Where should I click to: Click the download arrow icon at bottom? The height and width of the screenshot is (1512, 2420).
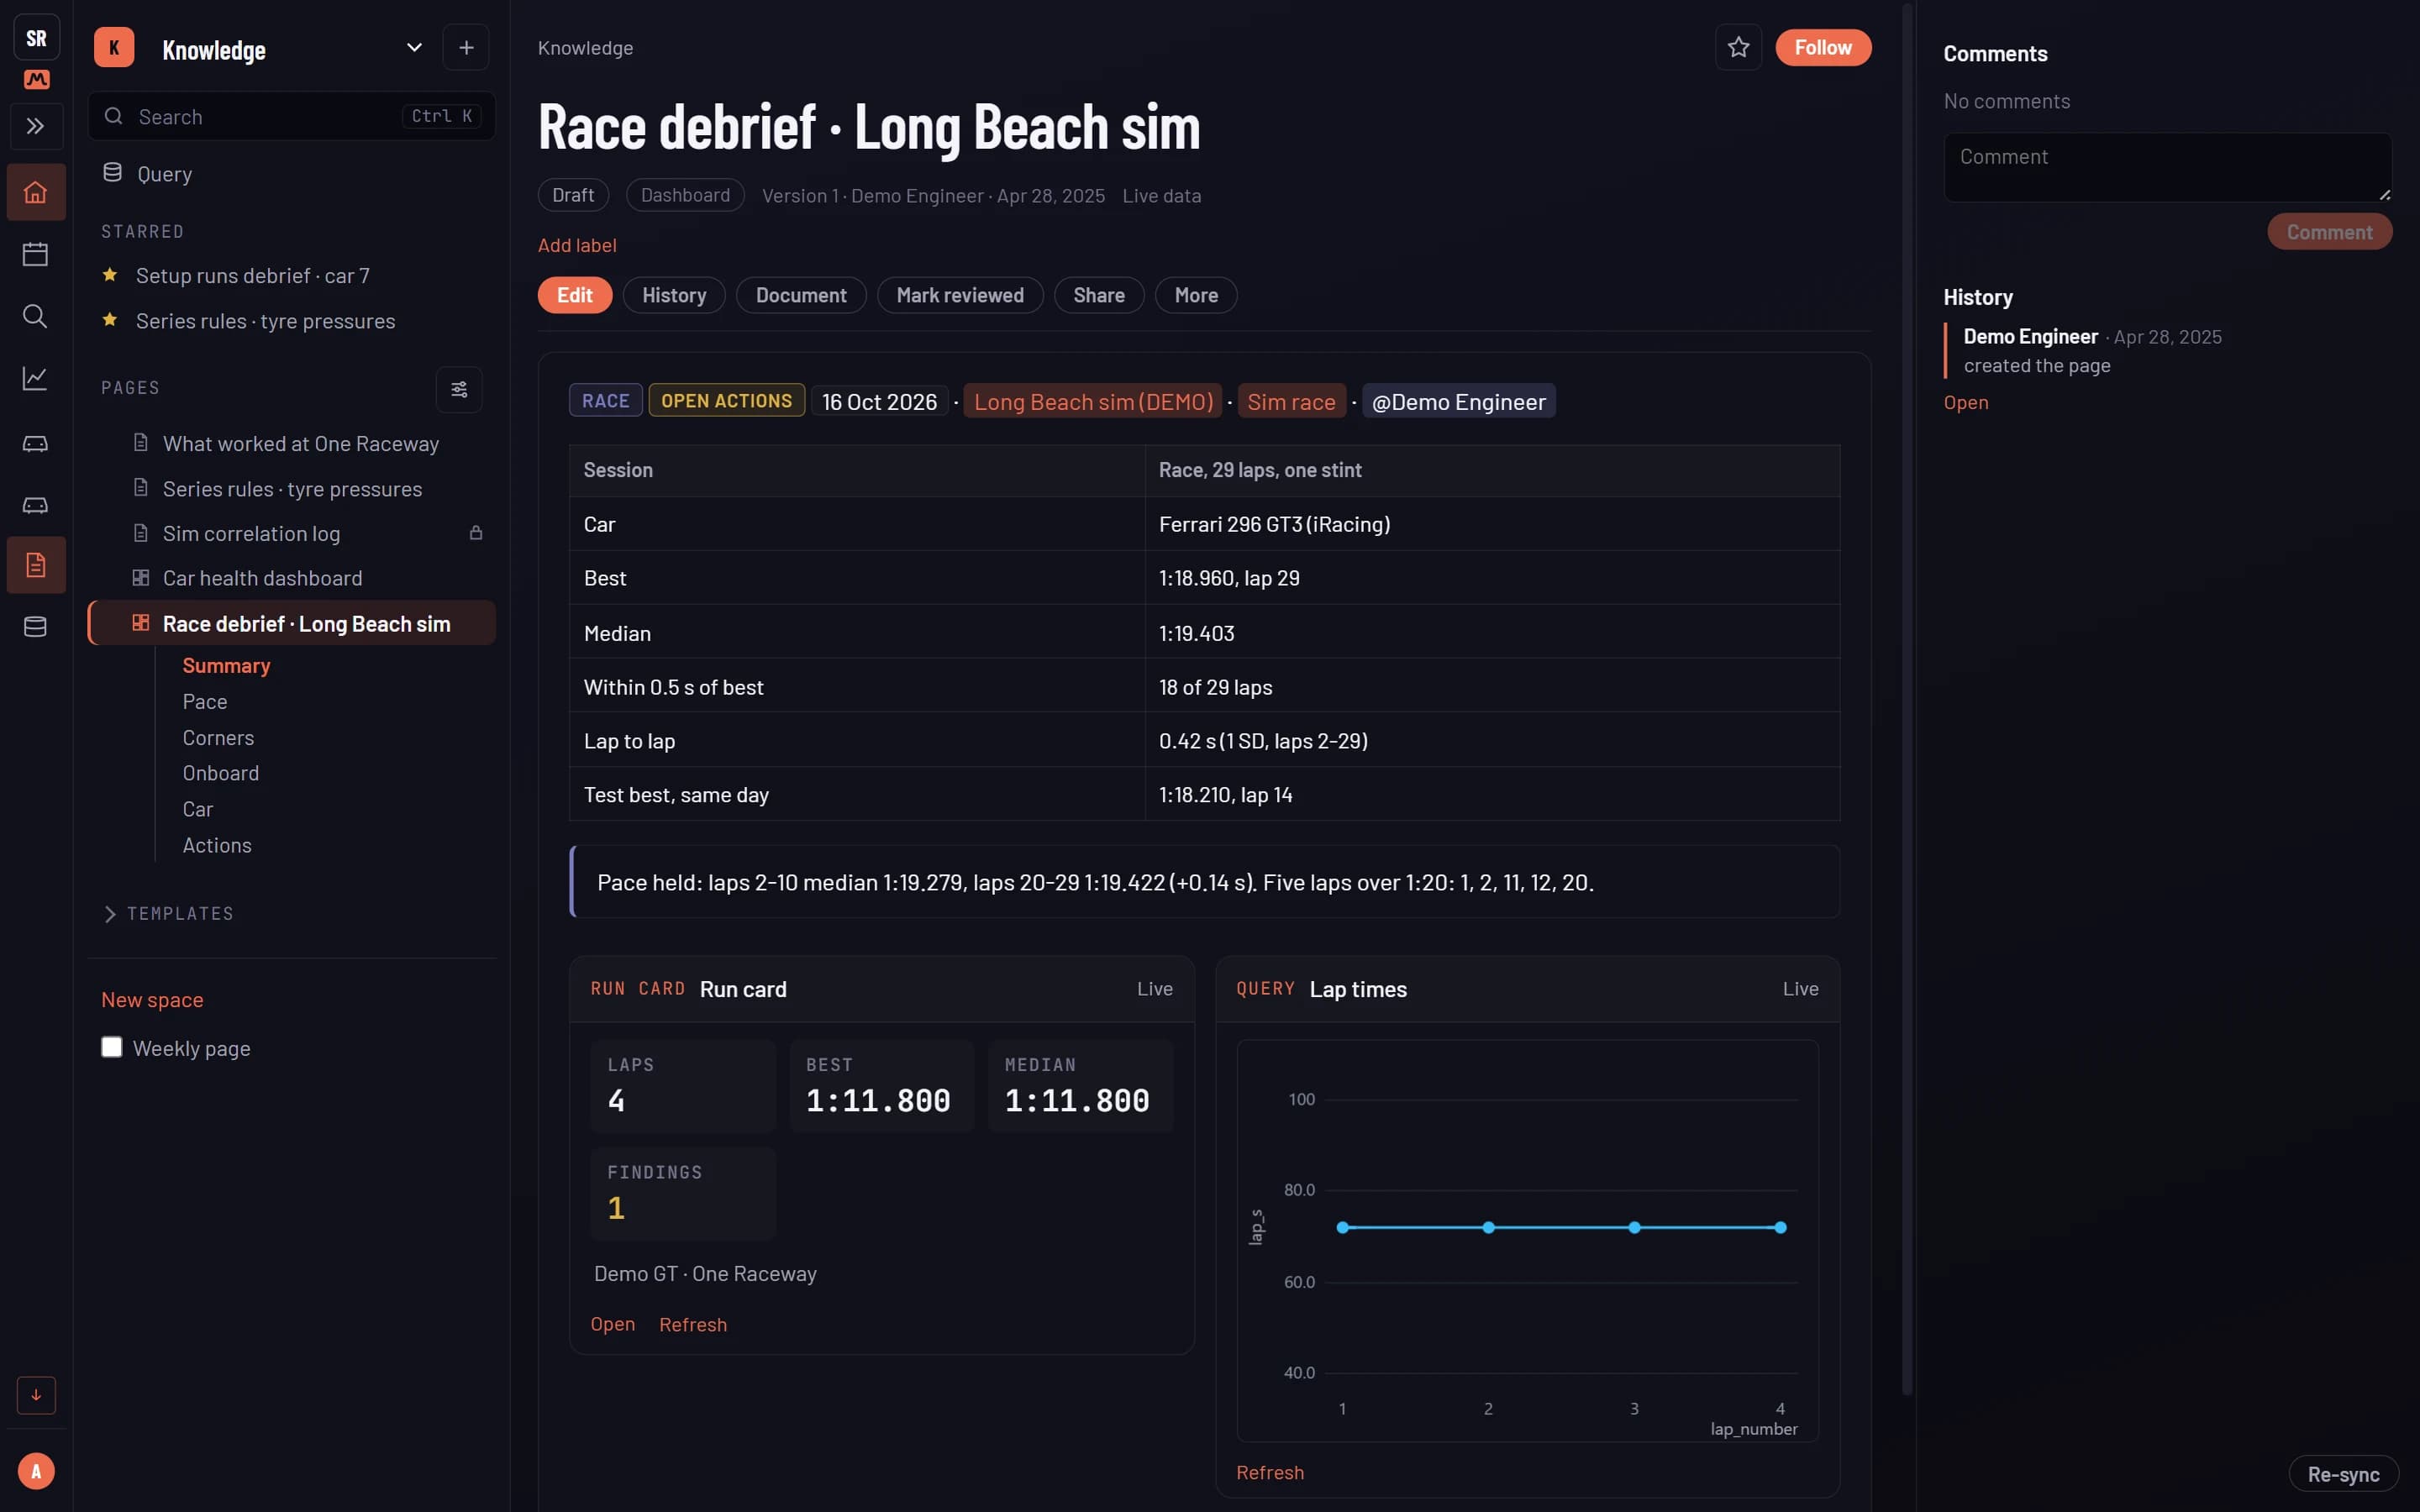(36, 1394)
